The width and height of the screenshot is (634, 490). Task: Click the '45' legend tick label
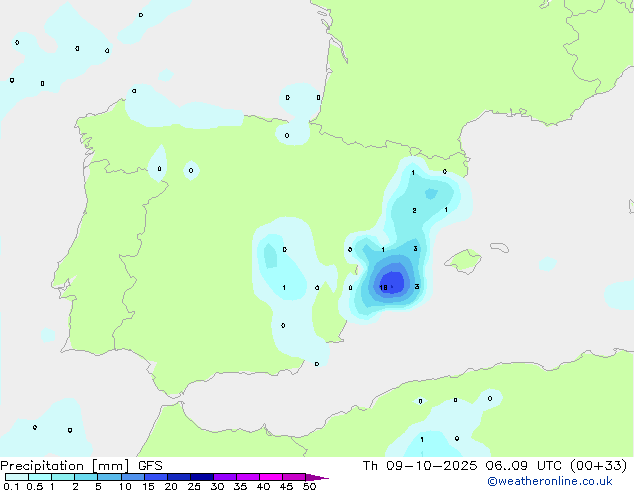pyautogui.click(x=286, y=486)
